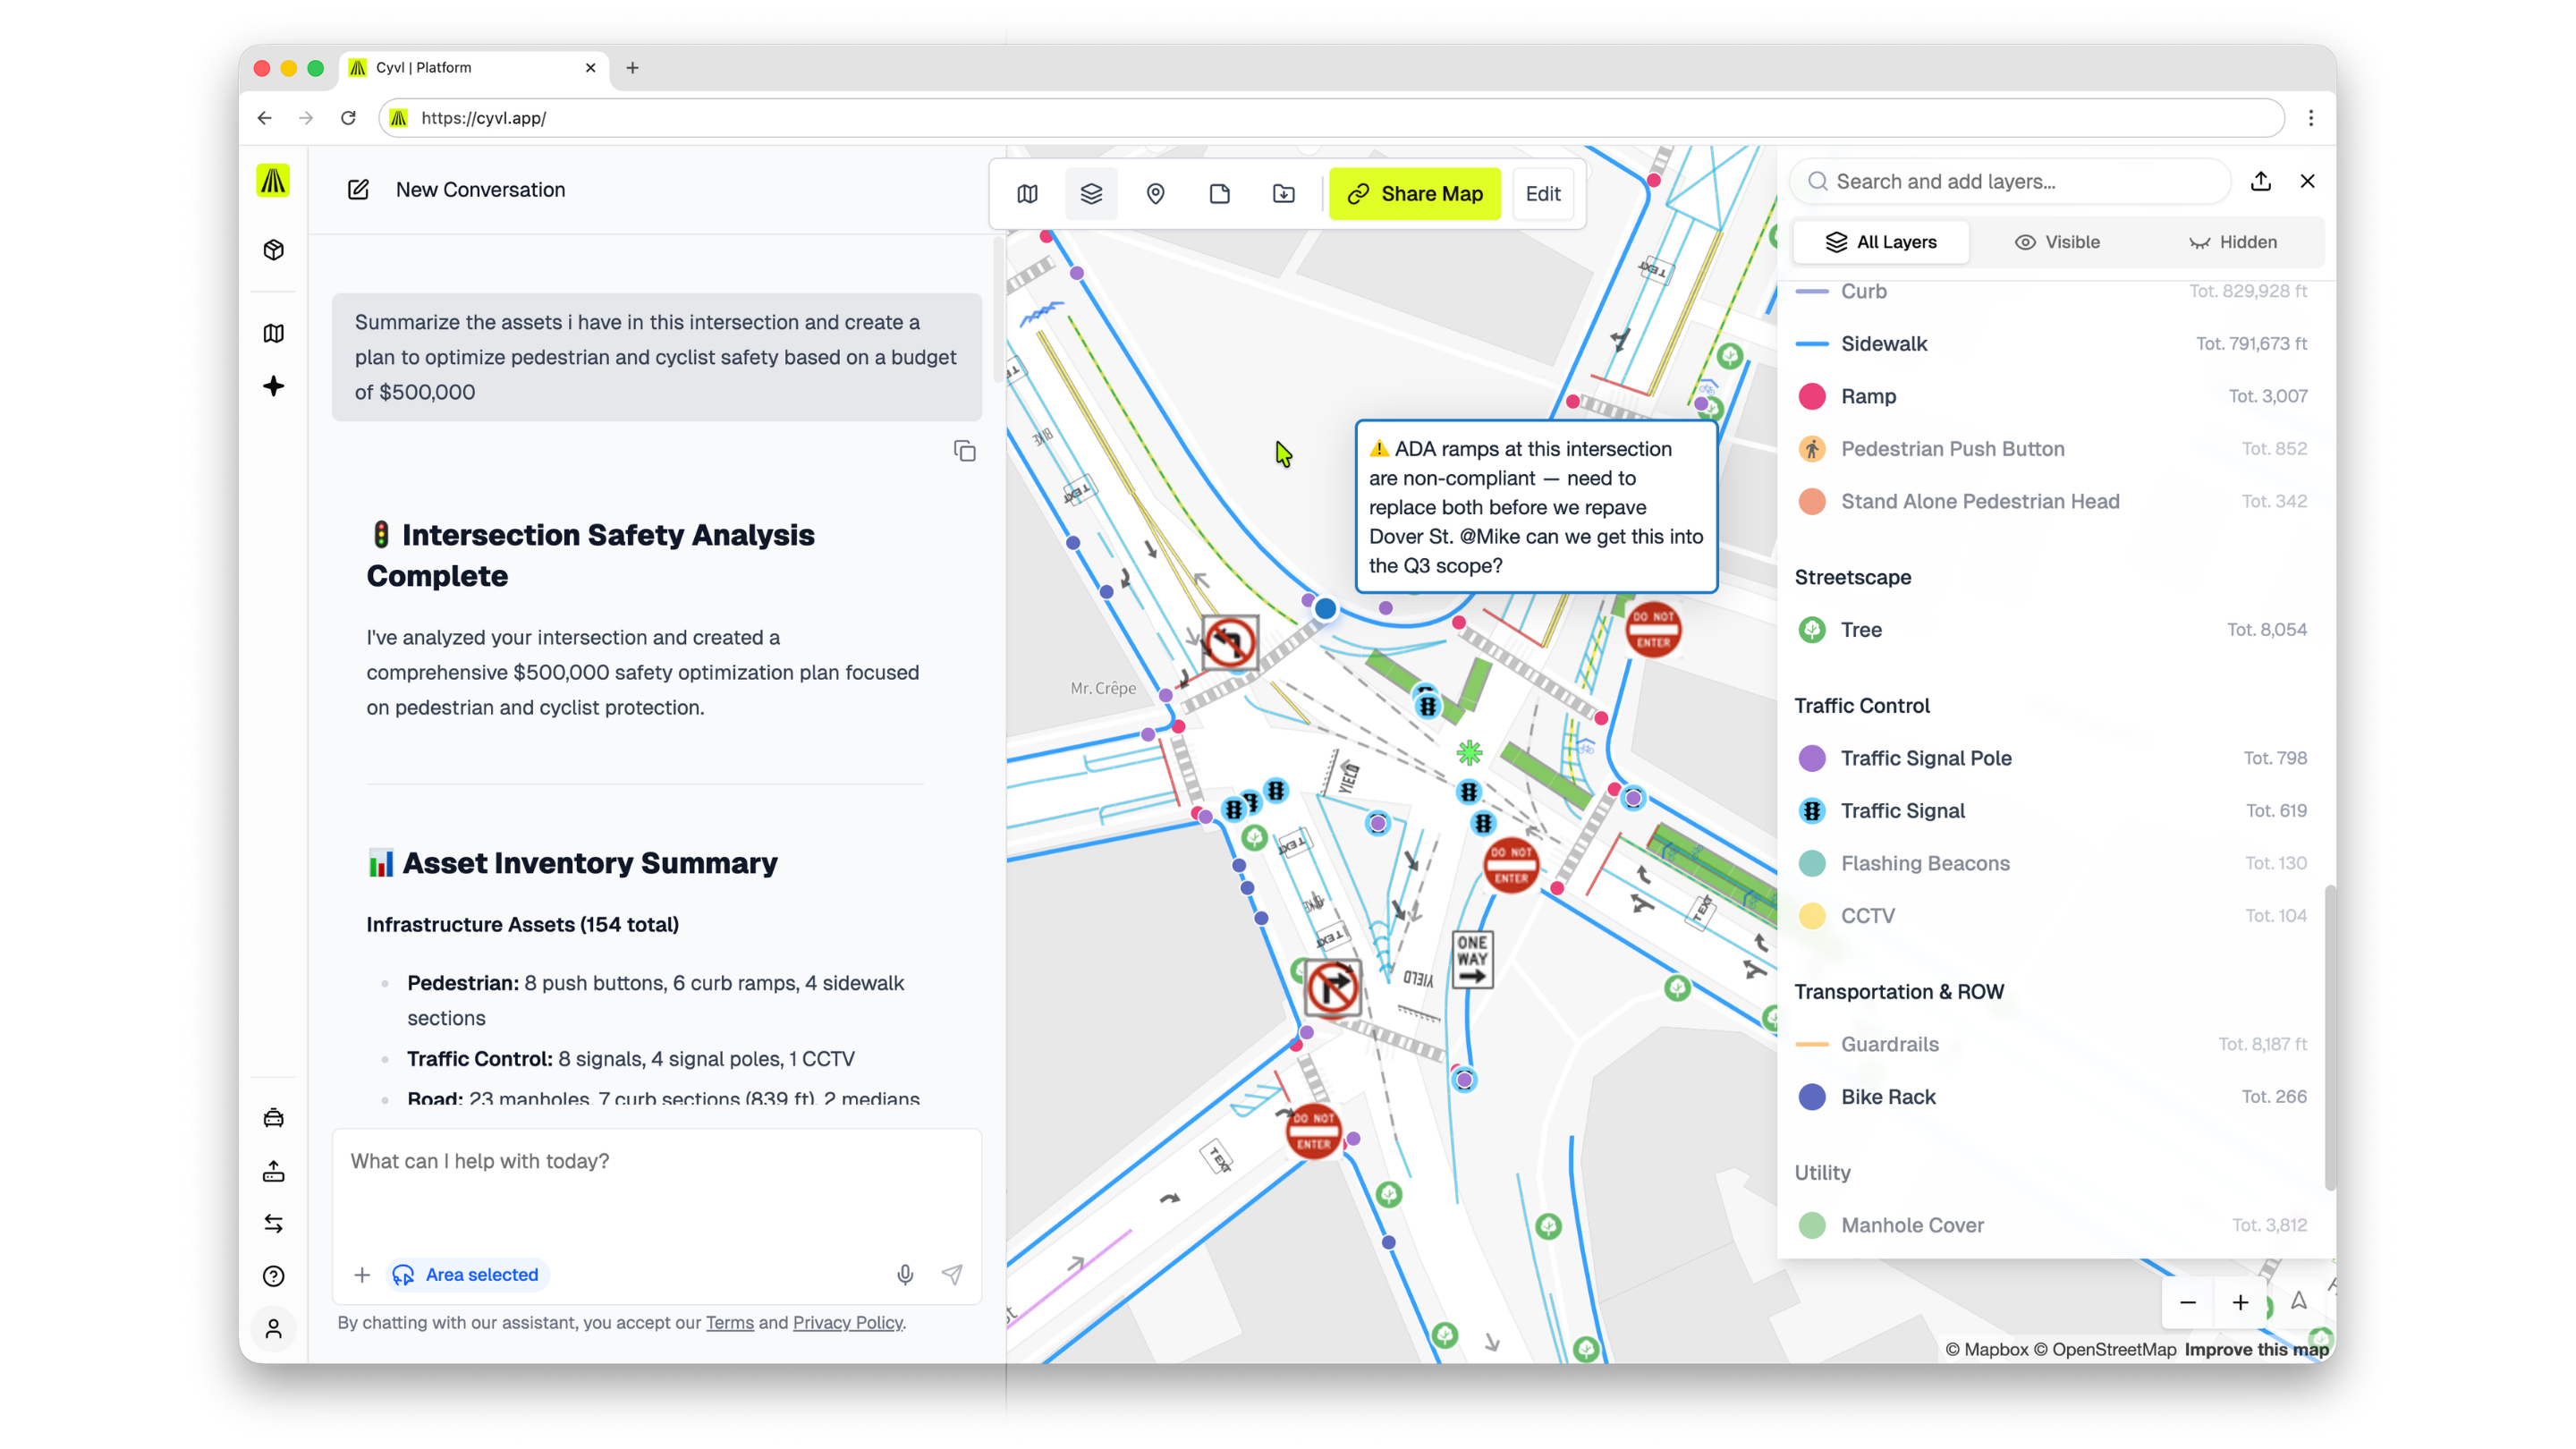Toggle the Flashing Beacons layer on
This screenshot has height=1449, width=2576.
(1924, 863)
